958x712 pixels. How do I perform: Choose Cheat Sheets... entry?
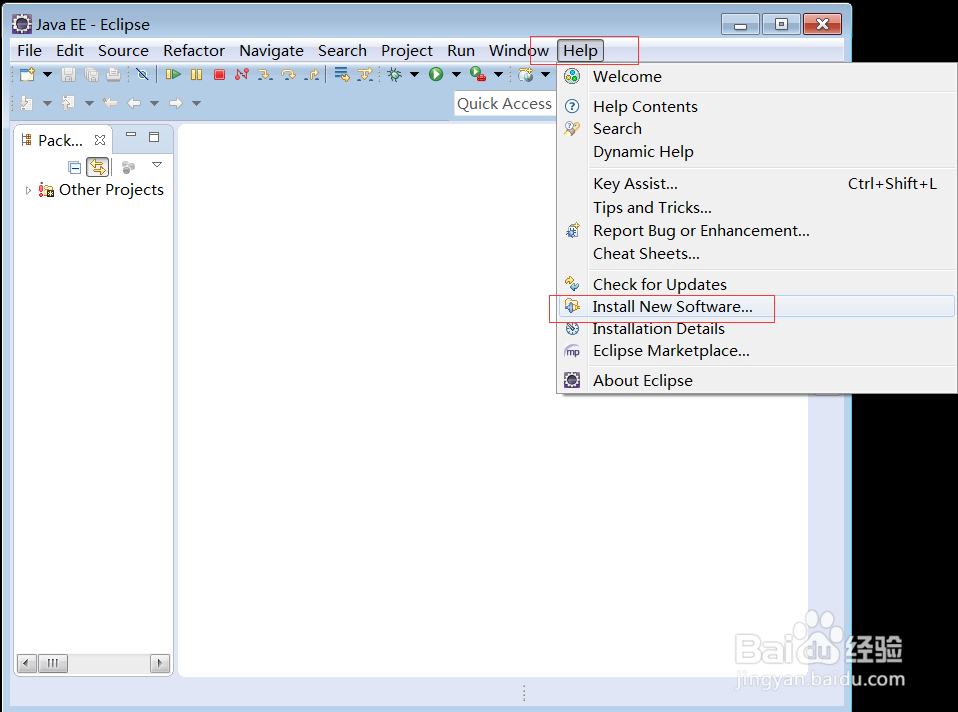click(x=758, y=254)
